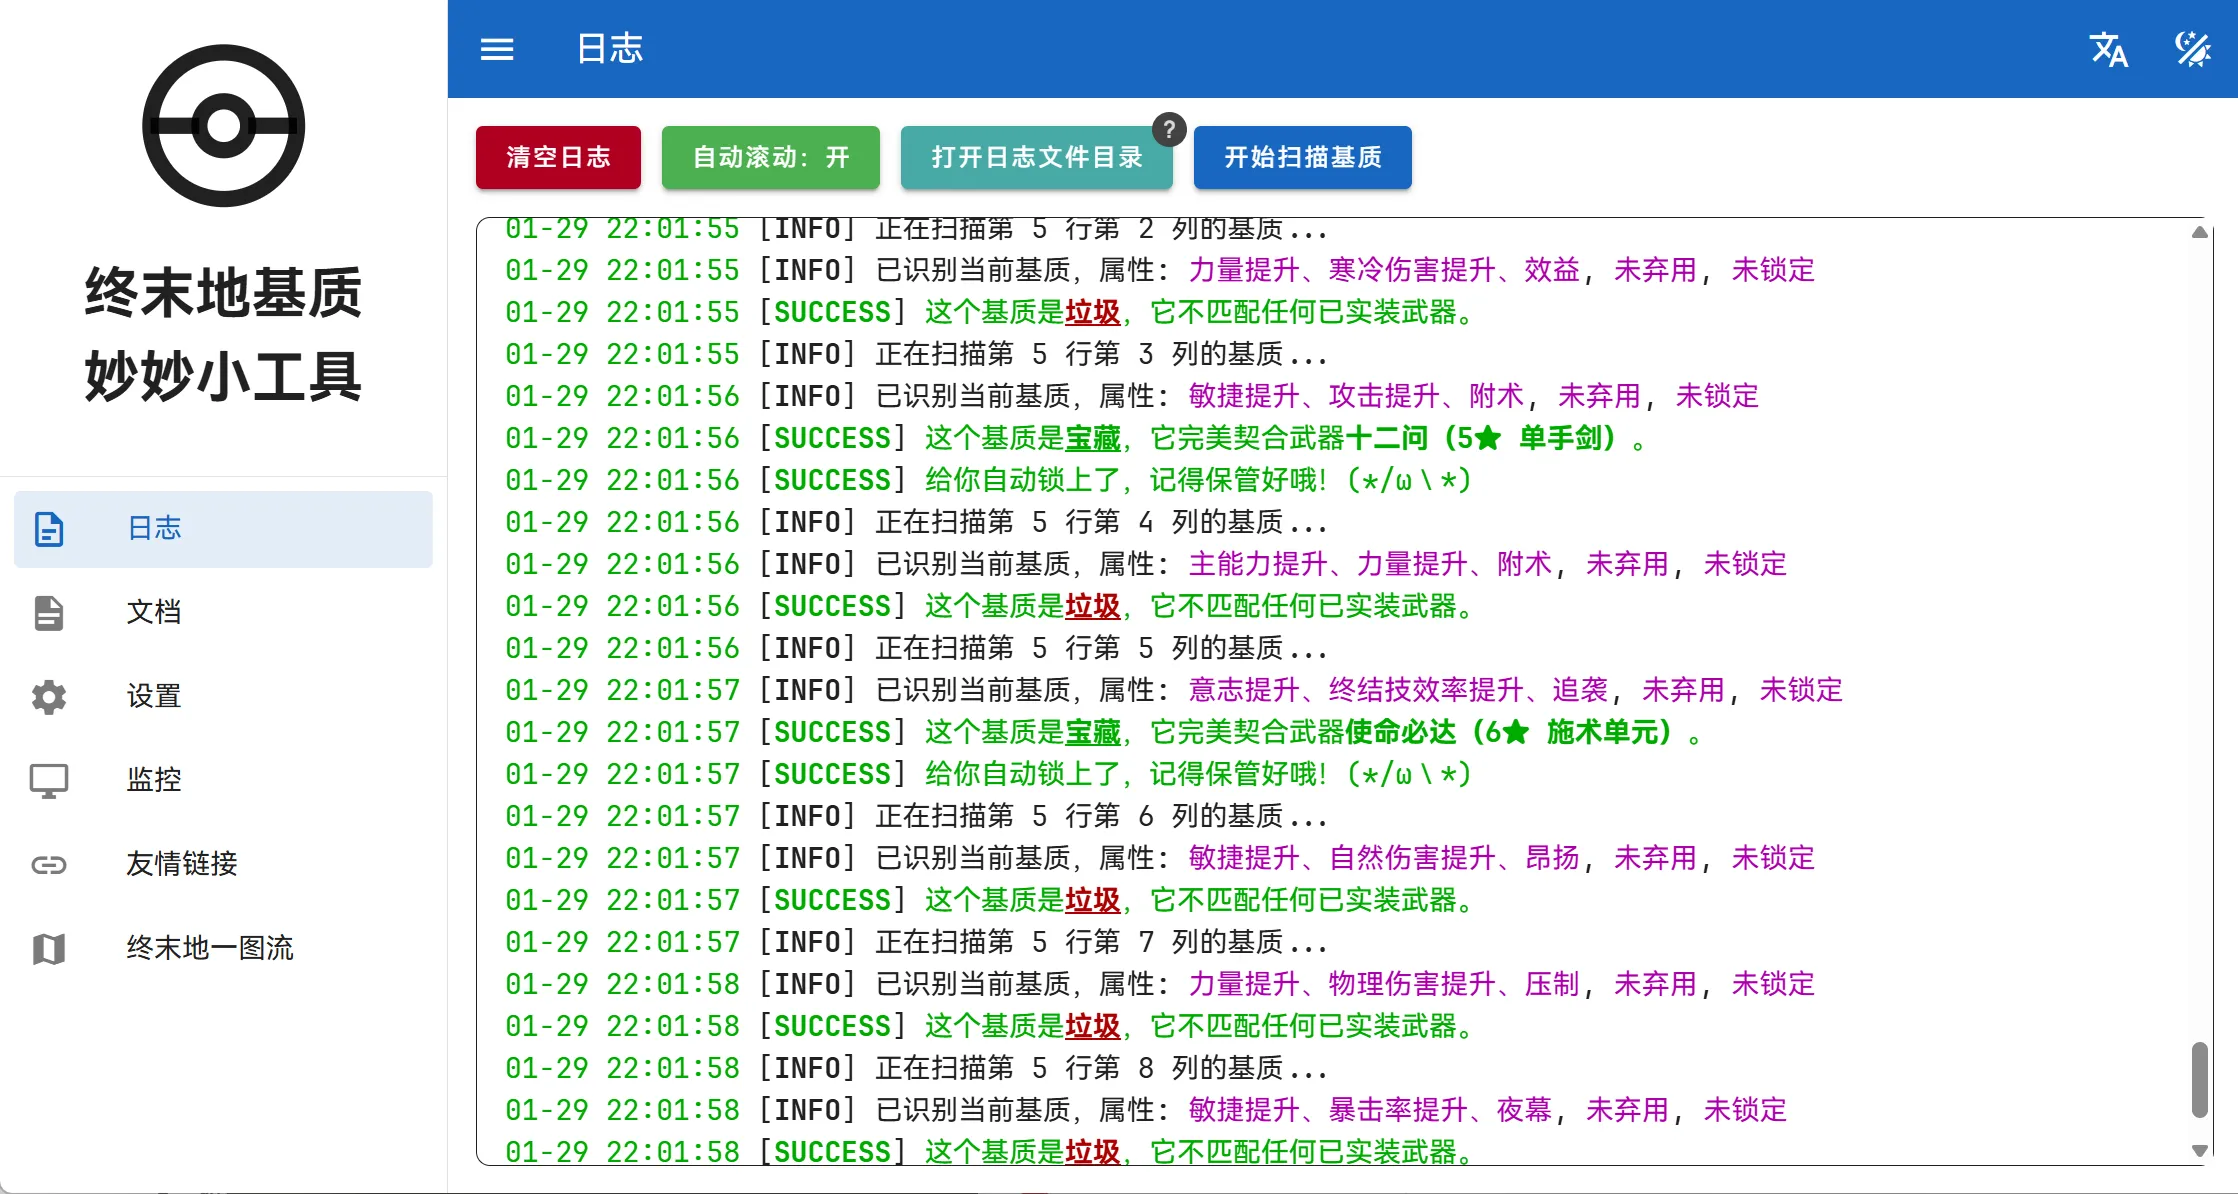Toggle dark mode with the theme icon

click(2192, 49)
